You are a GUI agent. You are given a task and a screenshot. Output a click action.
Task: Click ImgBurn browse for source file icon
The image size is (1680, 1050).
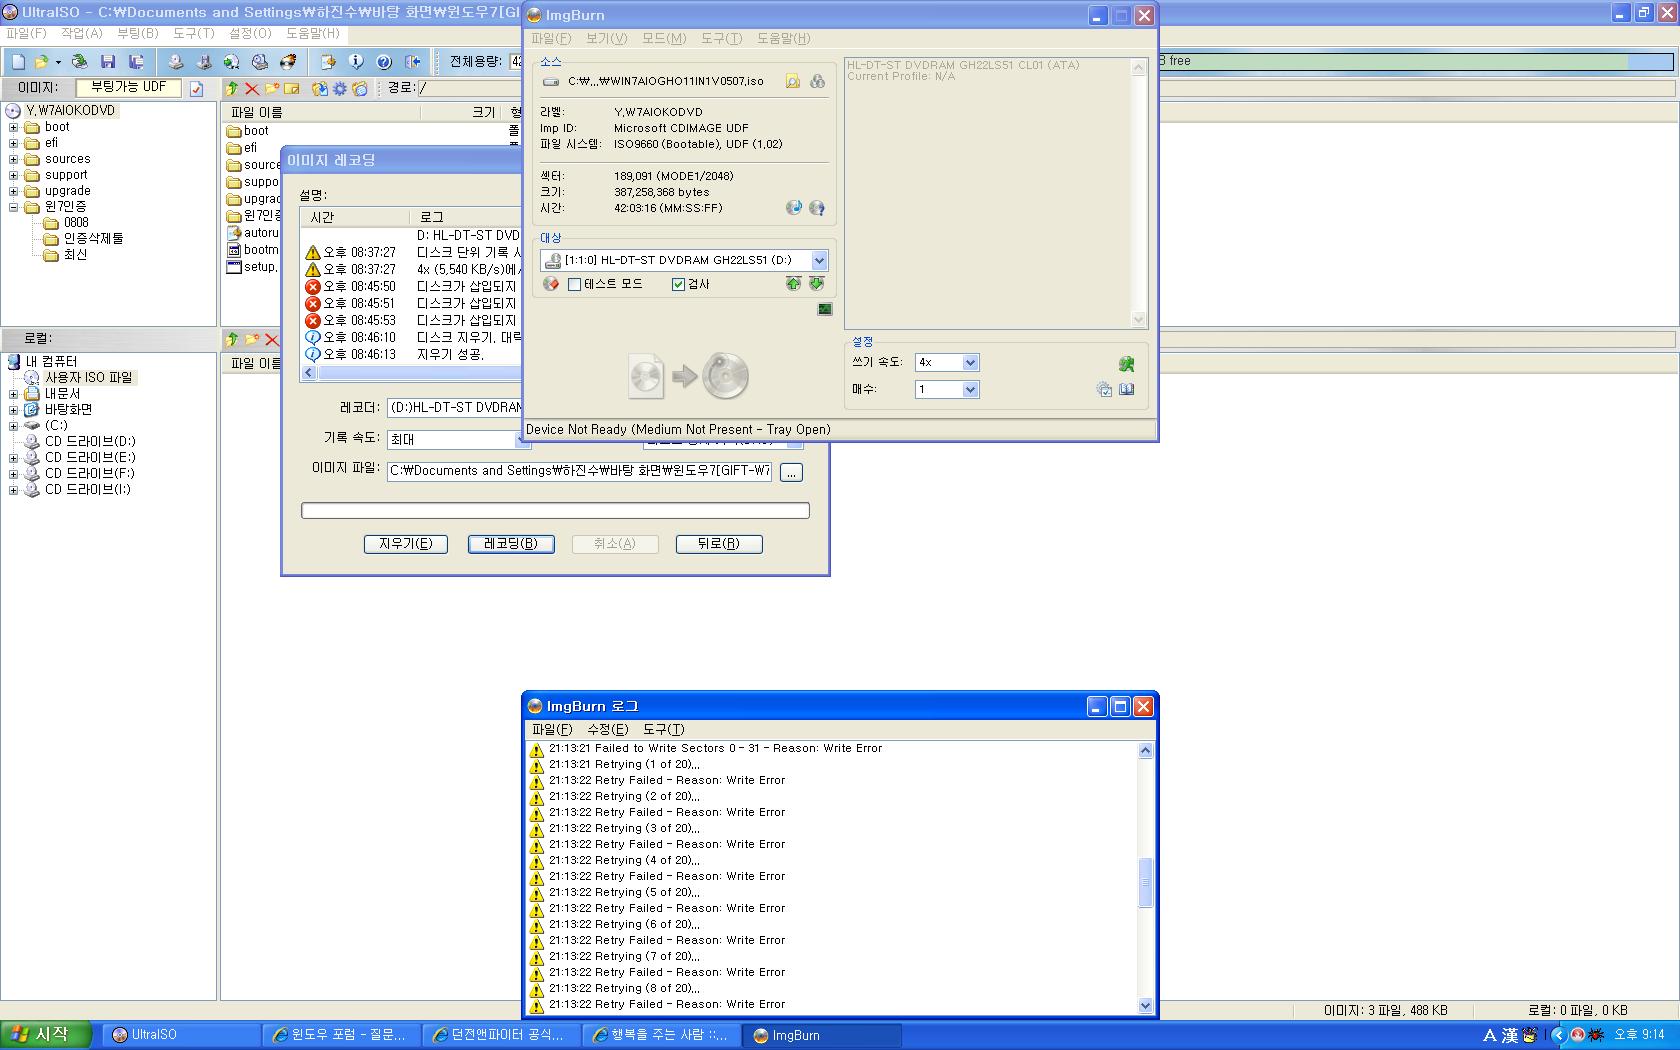793,82
